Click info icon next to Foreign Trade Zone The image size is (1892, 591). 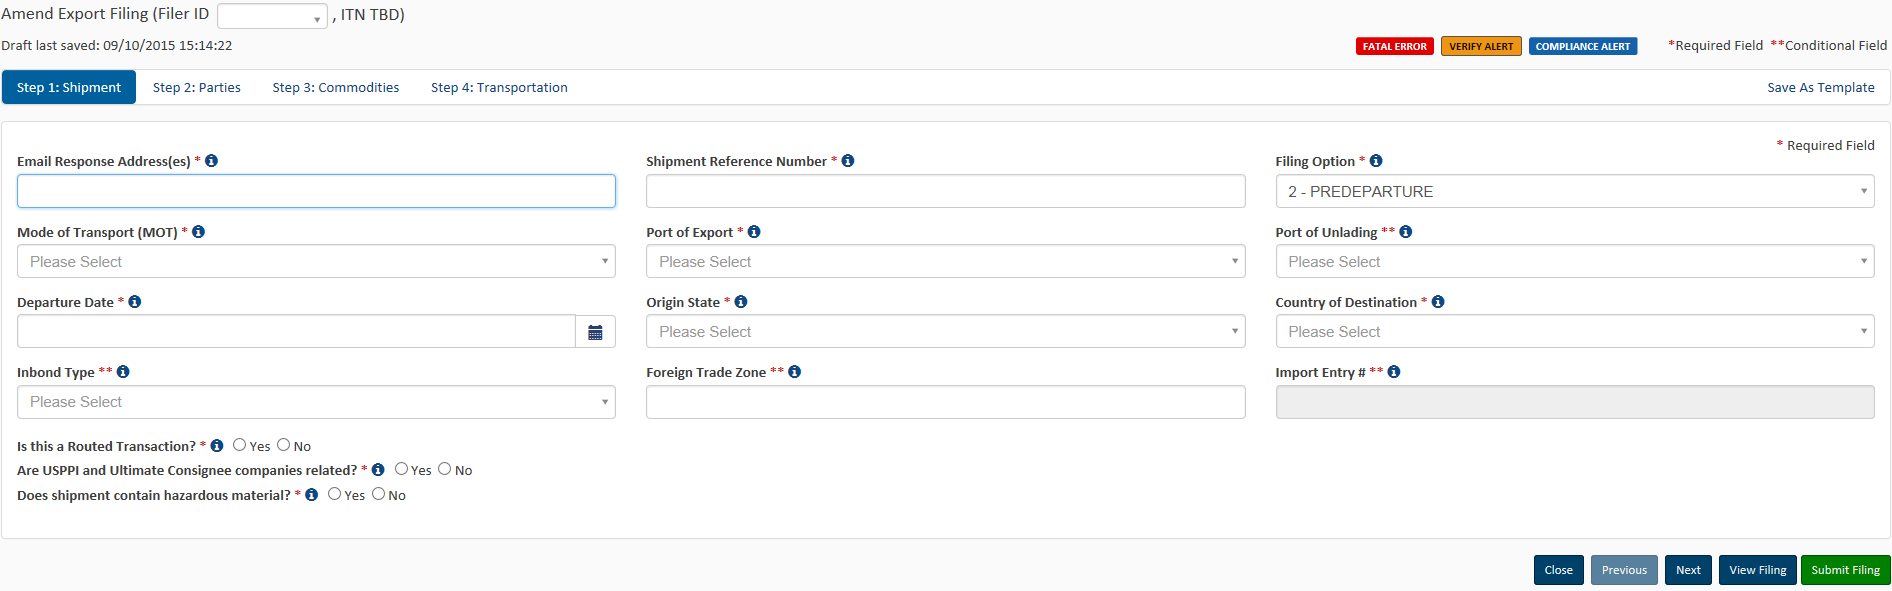[x=795, y=372]
